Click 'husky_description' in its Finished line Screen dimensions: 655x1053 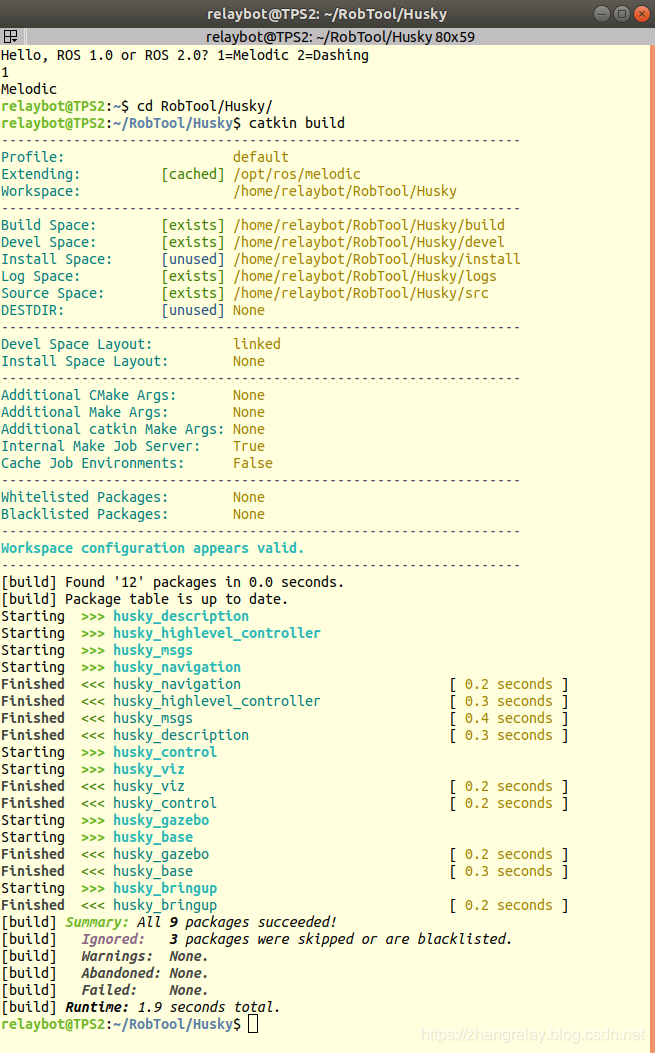pyautogui.click(x=181, y=735)
